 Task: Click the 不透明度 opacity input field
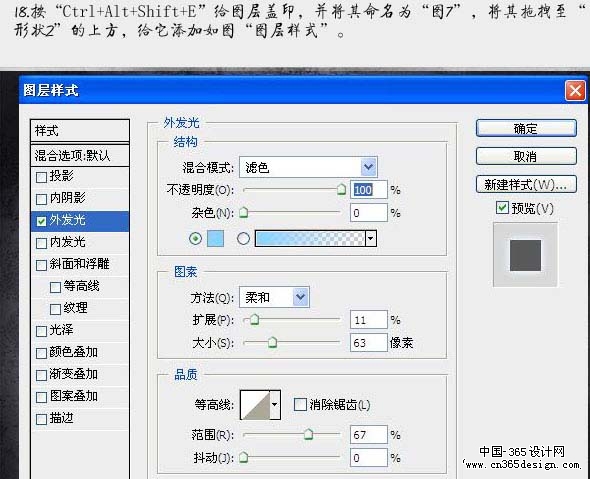click(368, 190)
